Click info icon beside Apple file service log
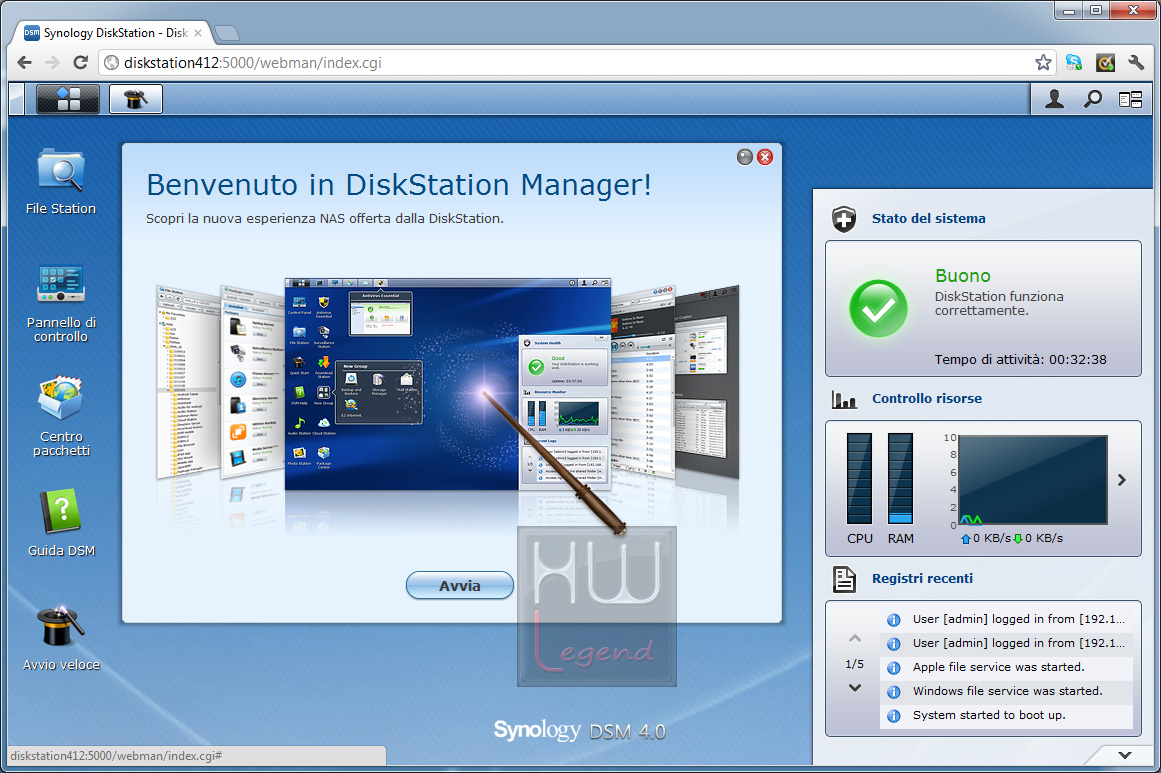This screenshot has height=773, width=1161. (894, 668)
